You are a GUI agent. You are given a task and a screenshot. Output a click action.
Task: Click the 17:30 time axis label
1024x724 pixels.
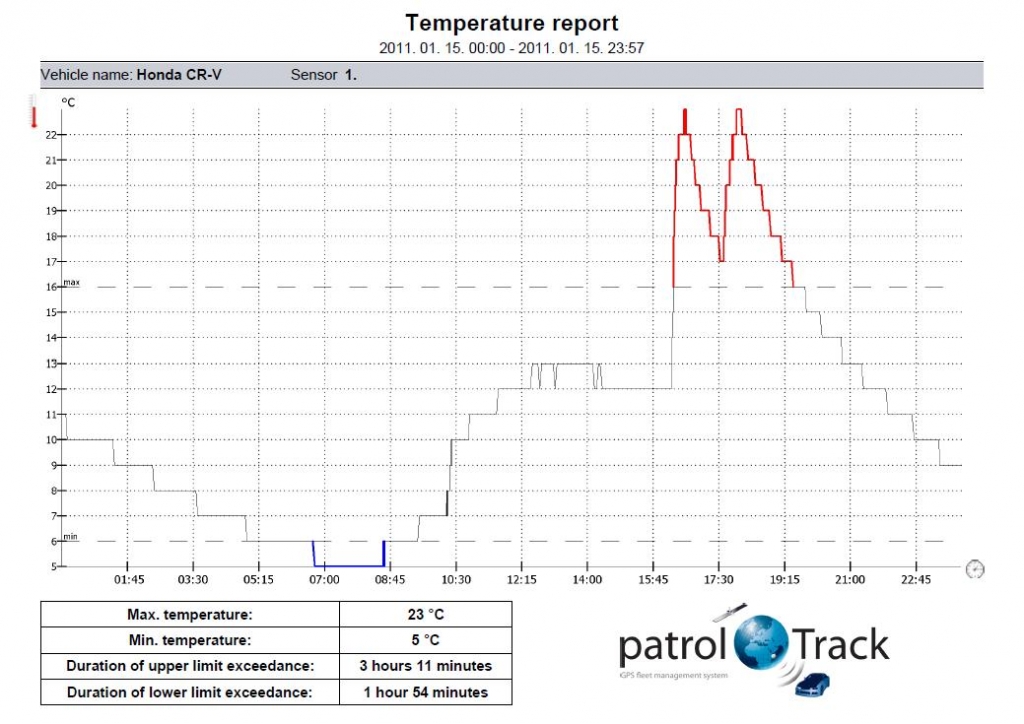718,580
